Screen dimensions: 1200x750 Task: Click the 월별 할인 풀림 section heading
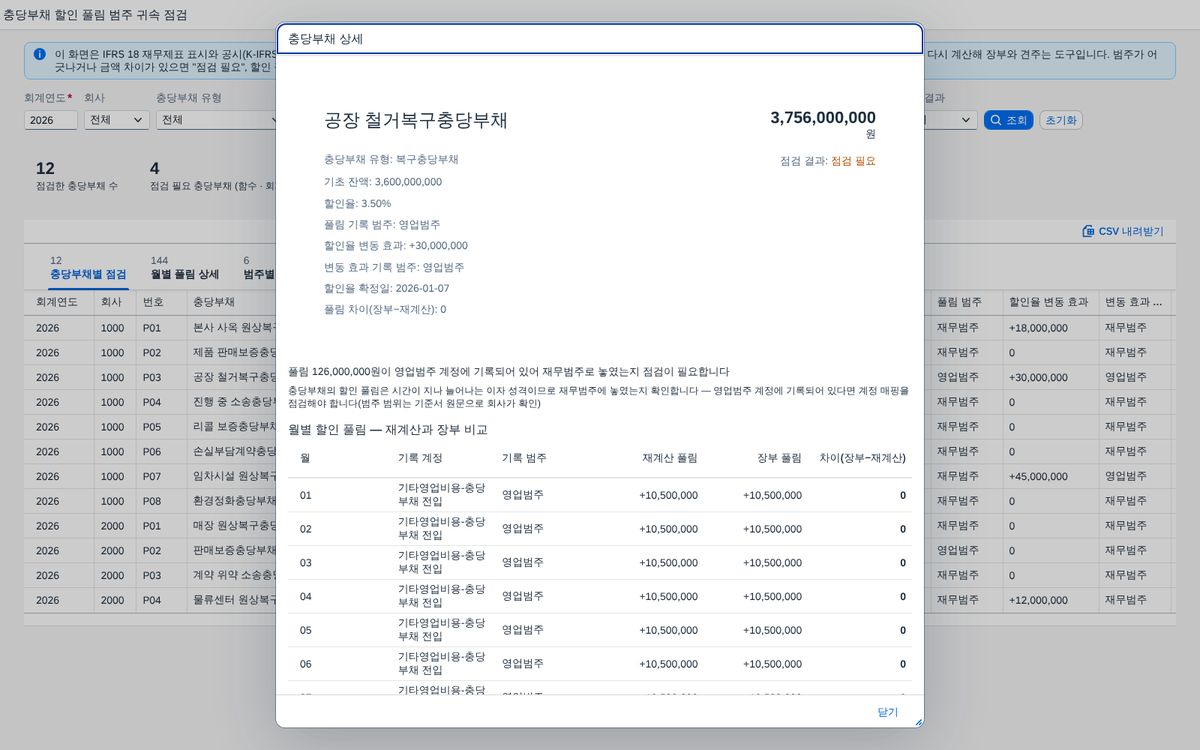[388, 429]
